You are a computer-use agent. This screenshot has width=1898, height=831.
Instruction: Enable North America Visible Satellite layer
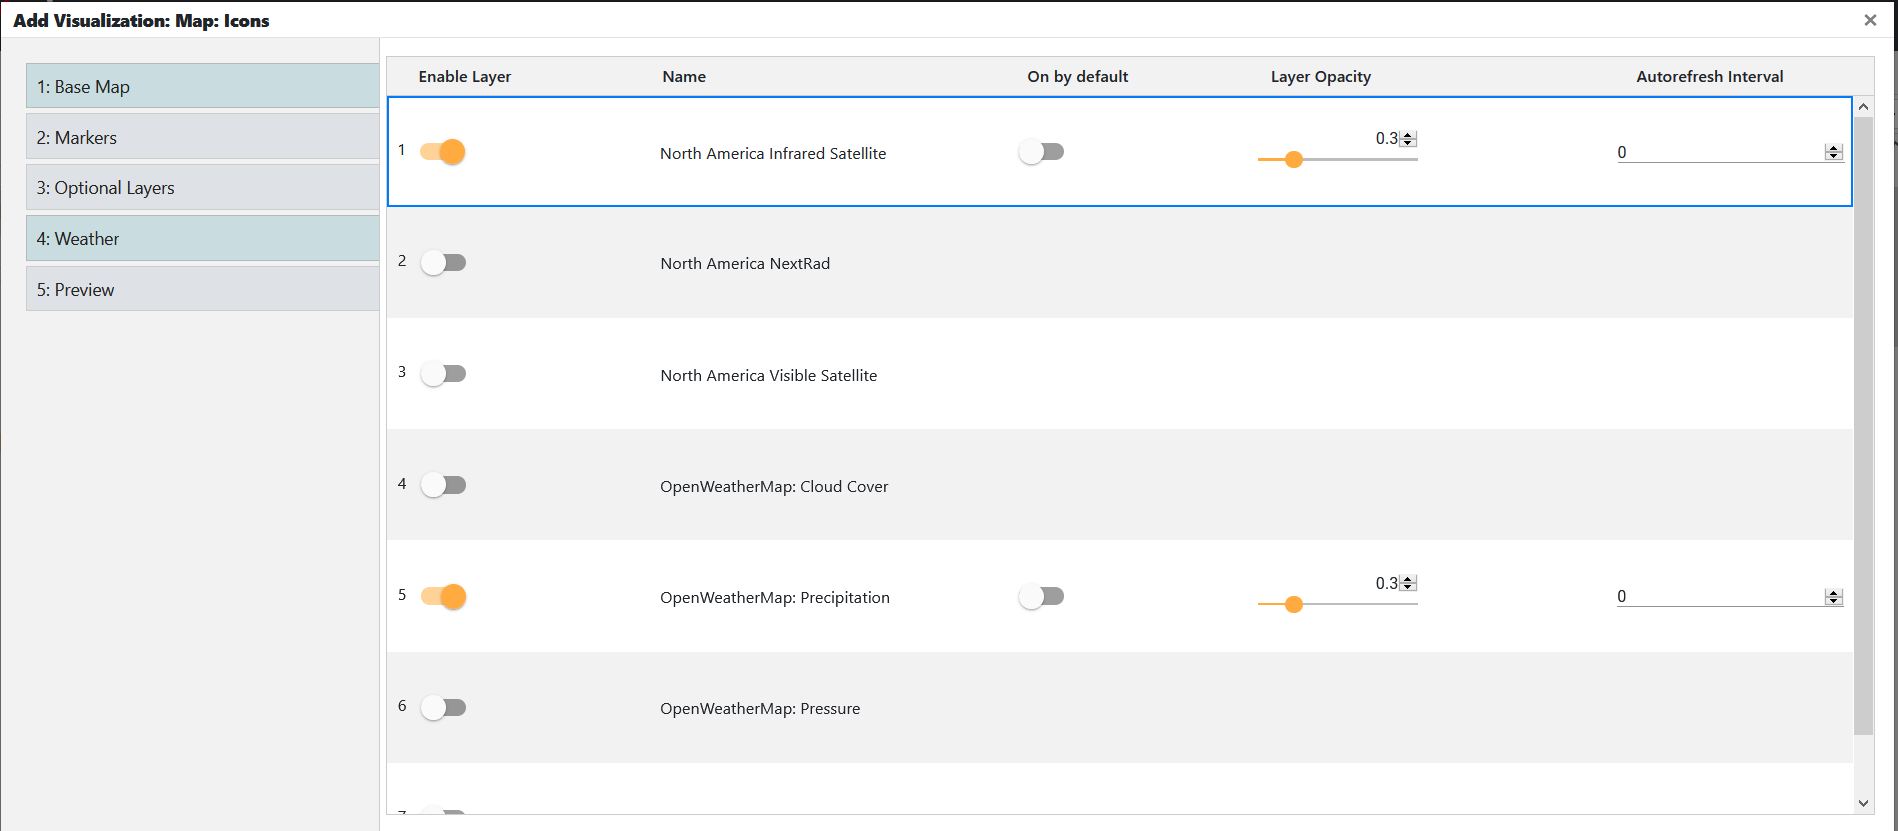click(443, 374)
